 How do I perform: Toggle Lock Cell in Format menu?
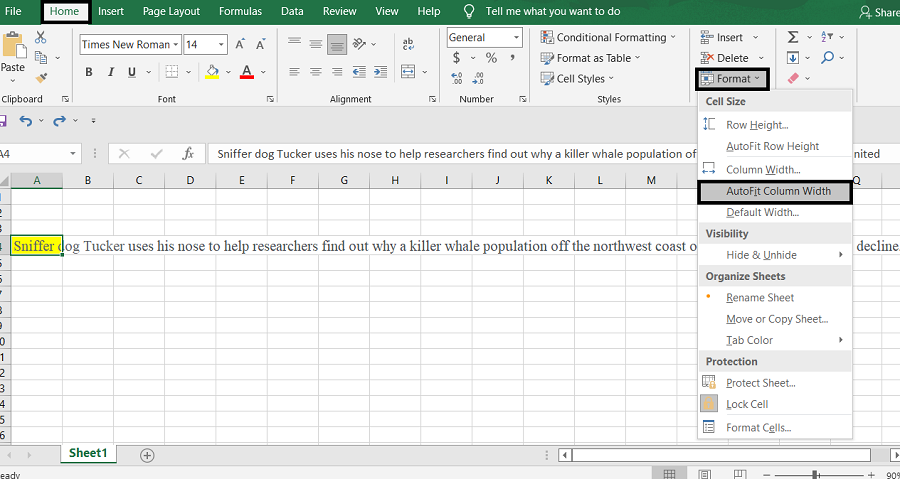point(746,404)
